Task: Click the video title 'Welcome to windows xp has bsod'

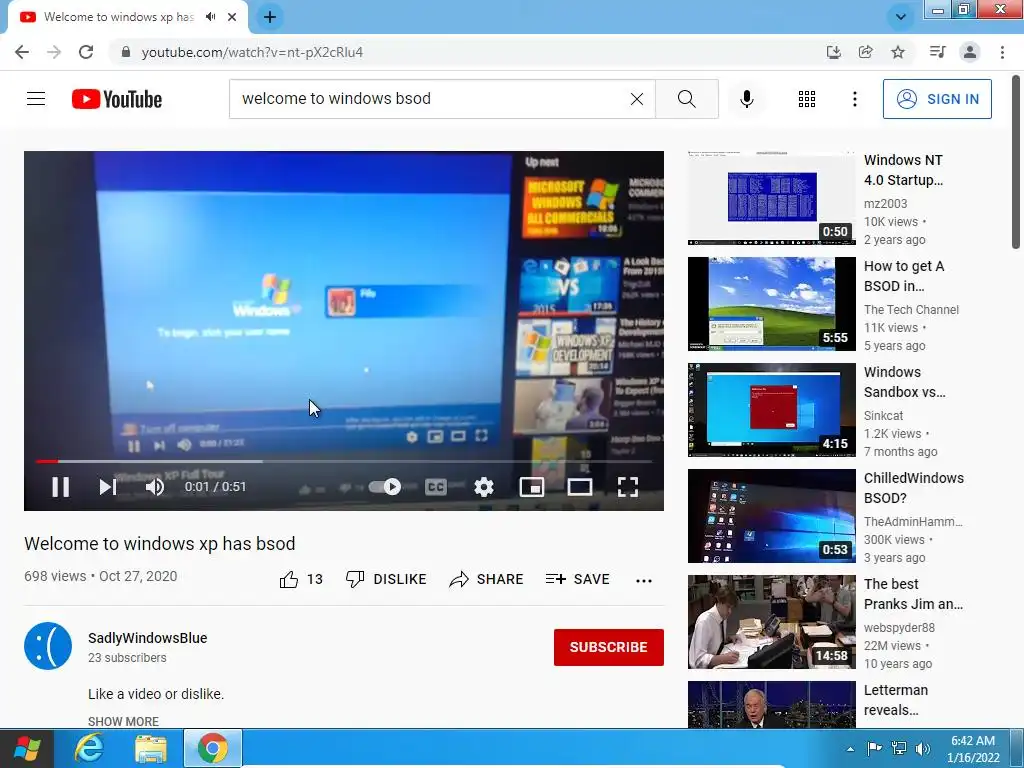Action: tap(160, 544)
